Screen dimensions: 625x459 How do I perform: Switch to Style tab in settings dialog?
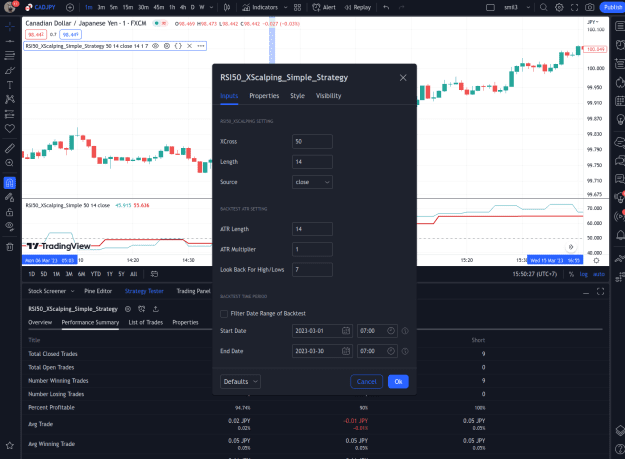pos(297,96)
